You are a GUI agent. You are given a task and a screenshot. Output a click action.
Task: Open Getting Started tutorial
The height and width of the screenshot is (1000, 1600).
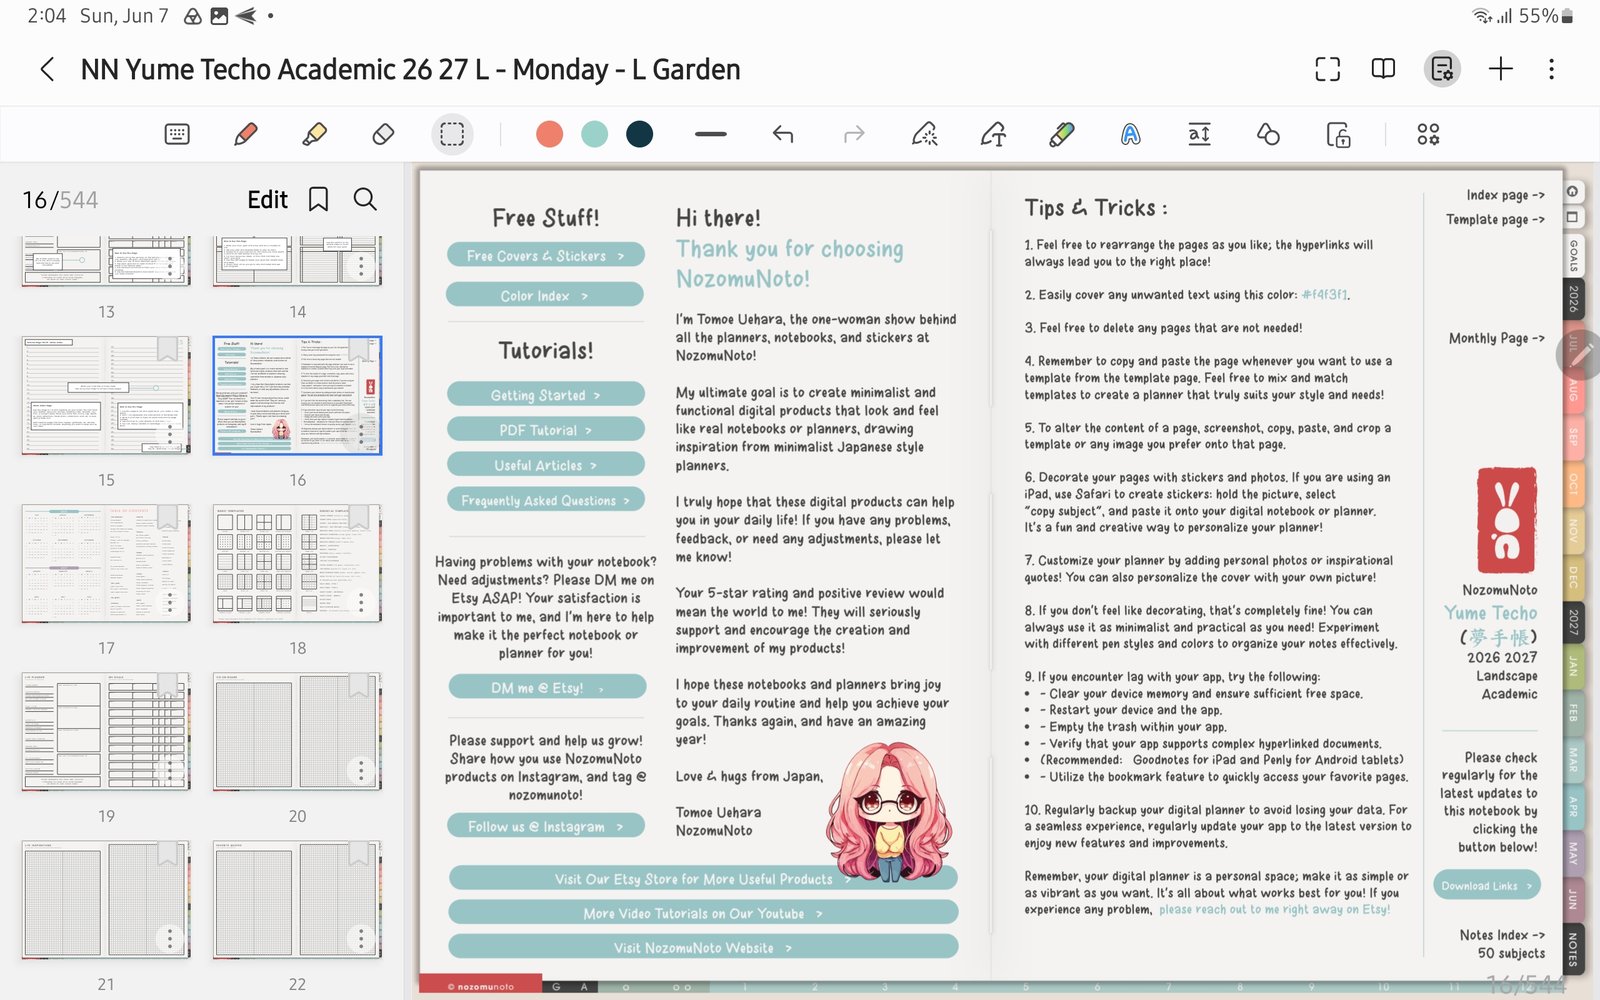click(x=545, y=395)
